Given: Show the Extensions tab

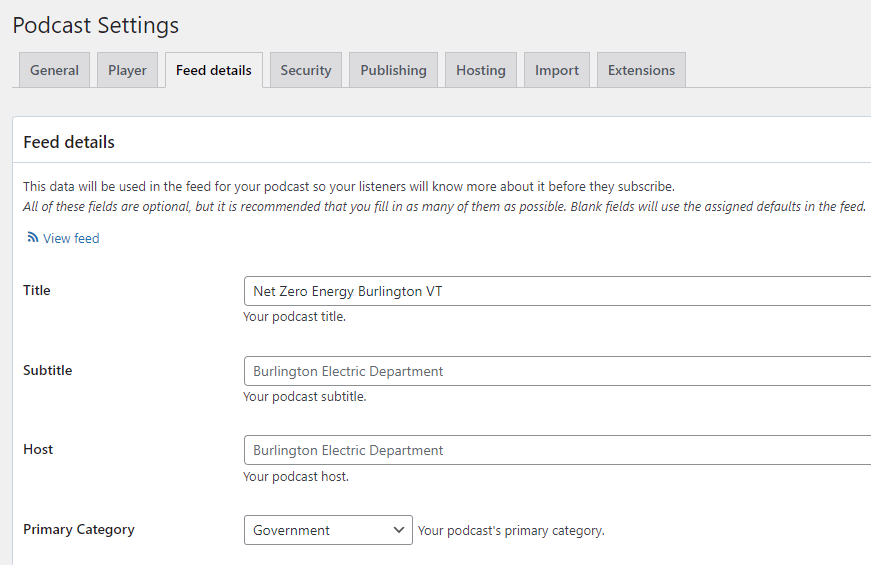Looking at the screenshot, I should tap(641, 70).
